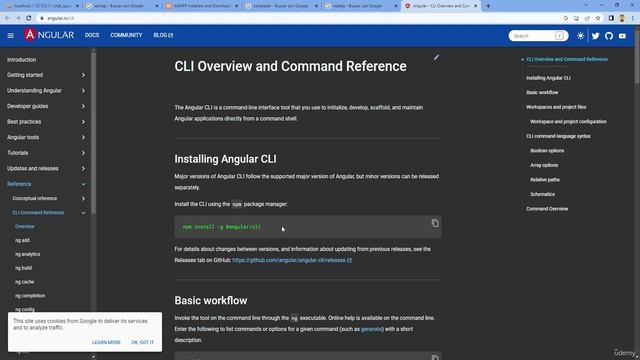Expand the Best practices section
Screen dimensions: 640x360
click(47, 122)
